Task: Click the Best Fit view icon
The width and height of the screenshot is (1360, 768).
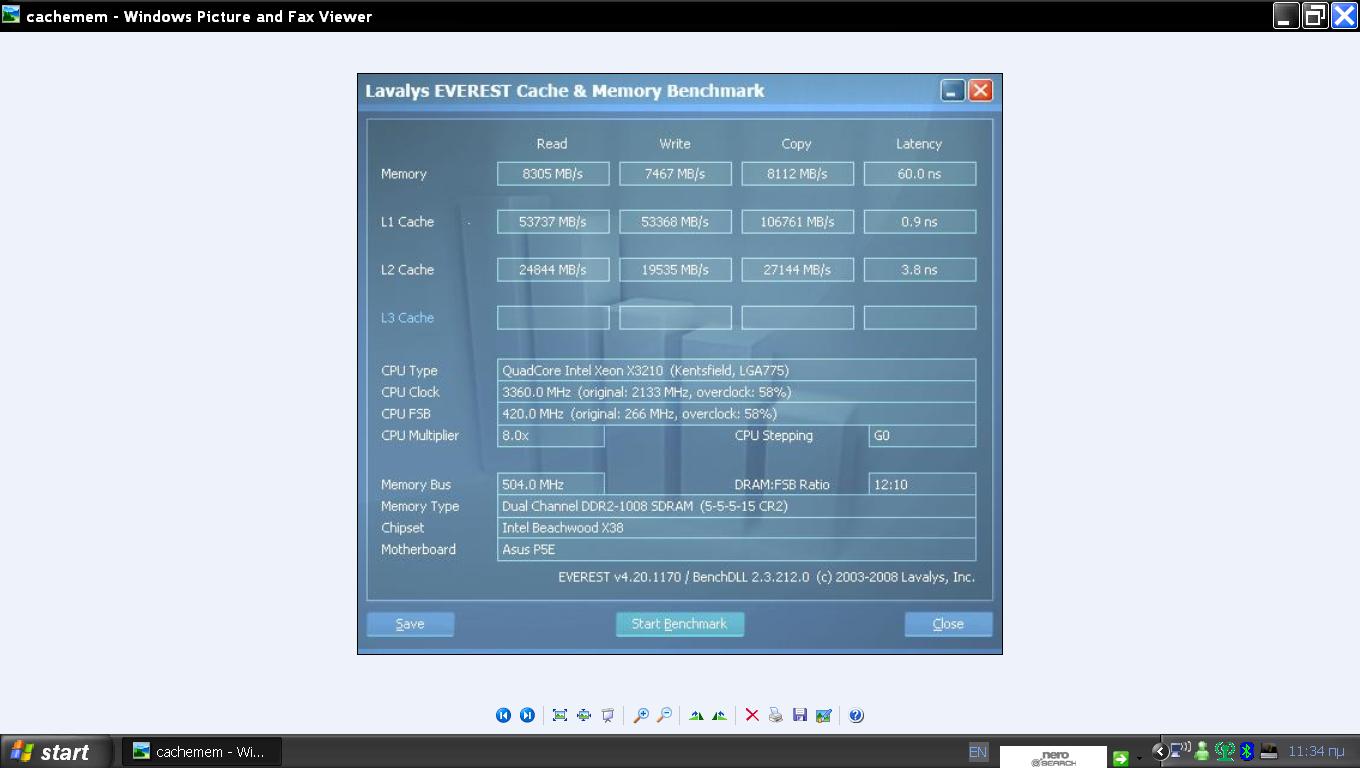Action: (x=560, y=715)
